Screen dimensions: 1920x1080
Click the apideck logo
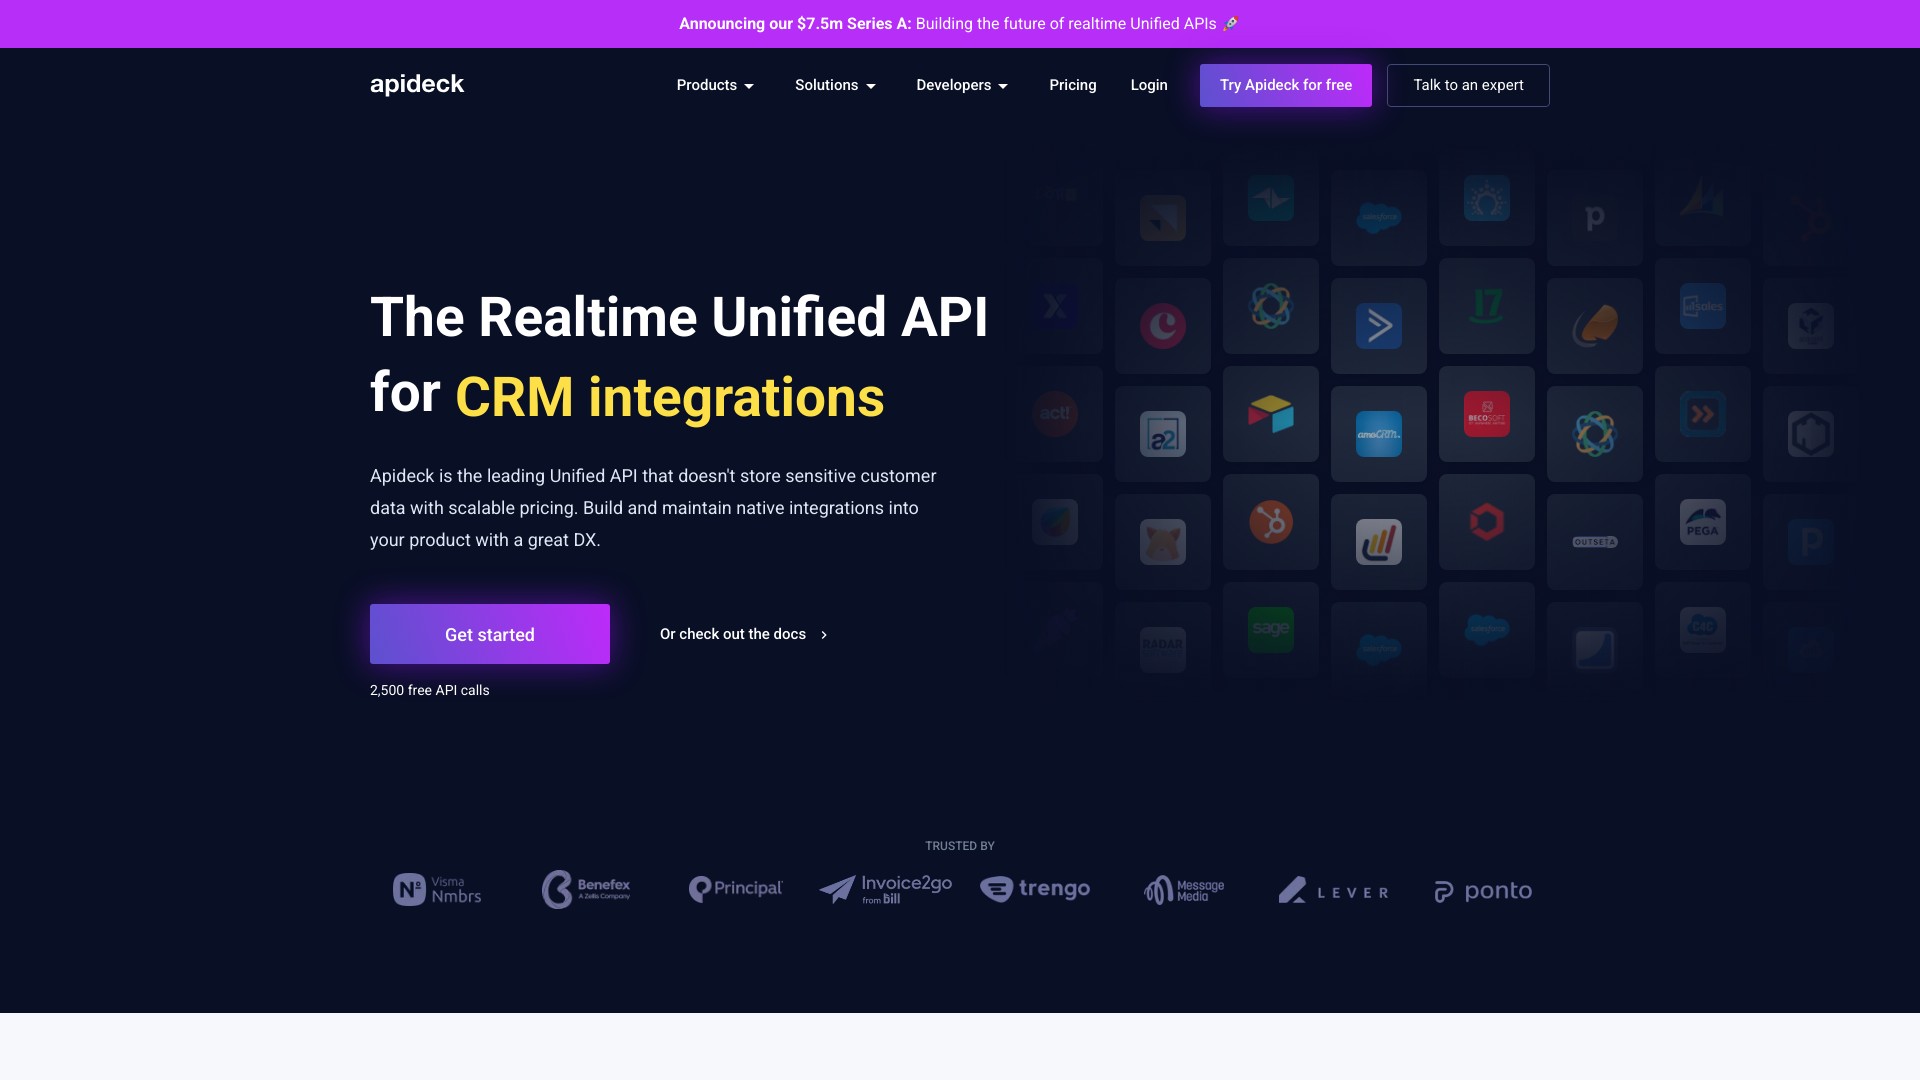417,85
